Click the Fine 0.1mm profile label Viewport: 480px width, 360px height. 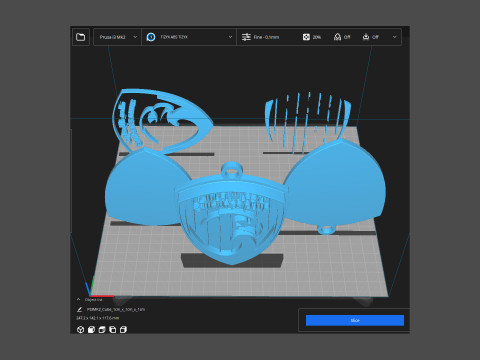click(x=266, y=37)
